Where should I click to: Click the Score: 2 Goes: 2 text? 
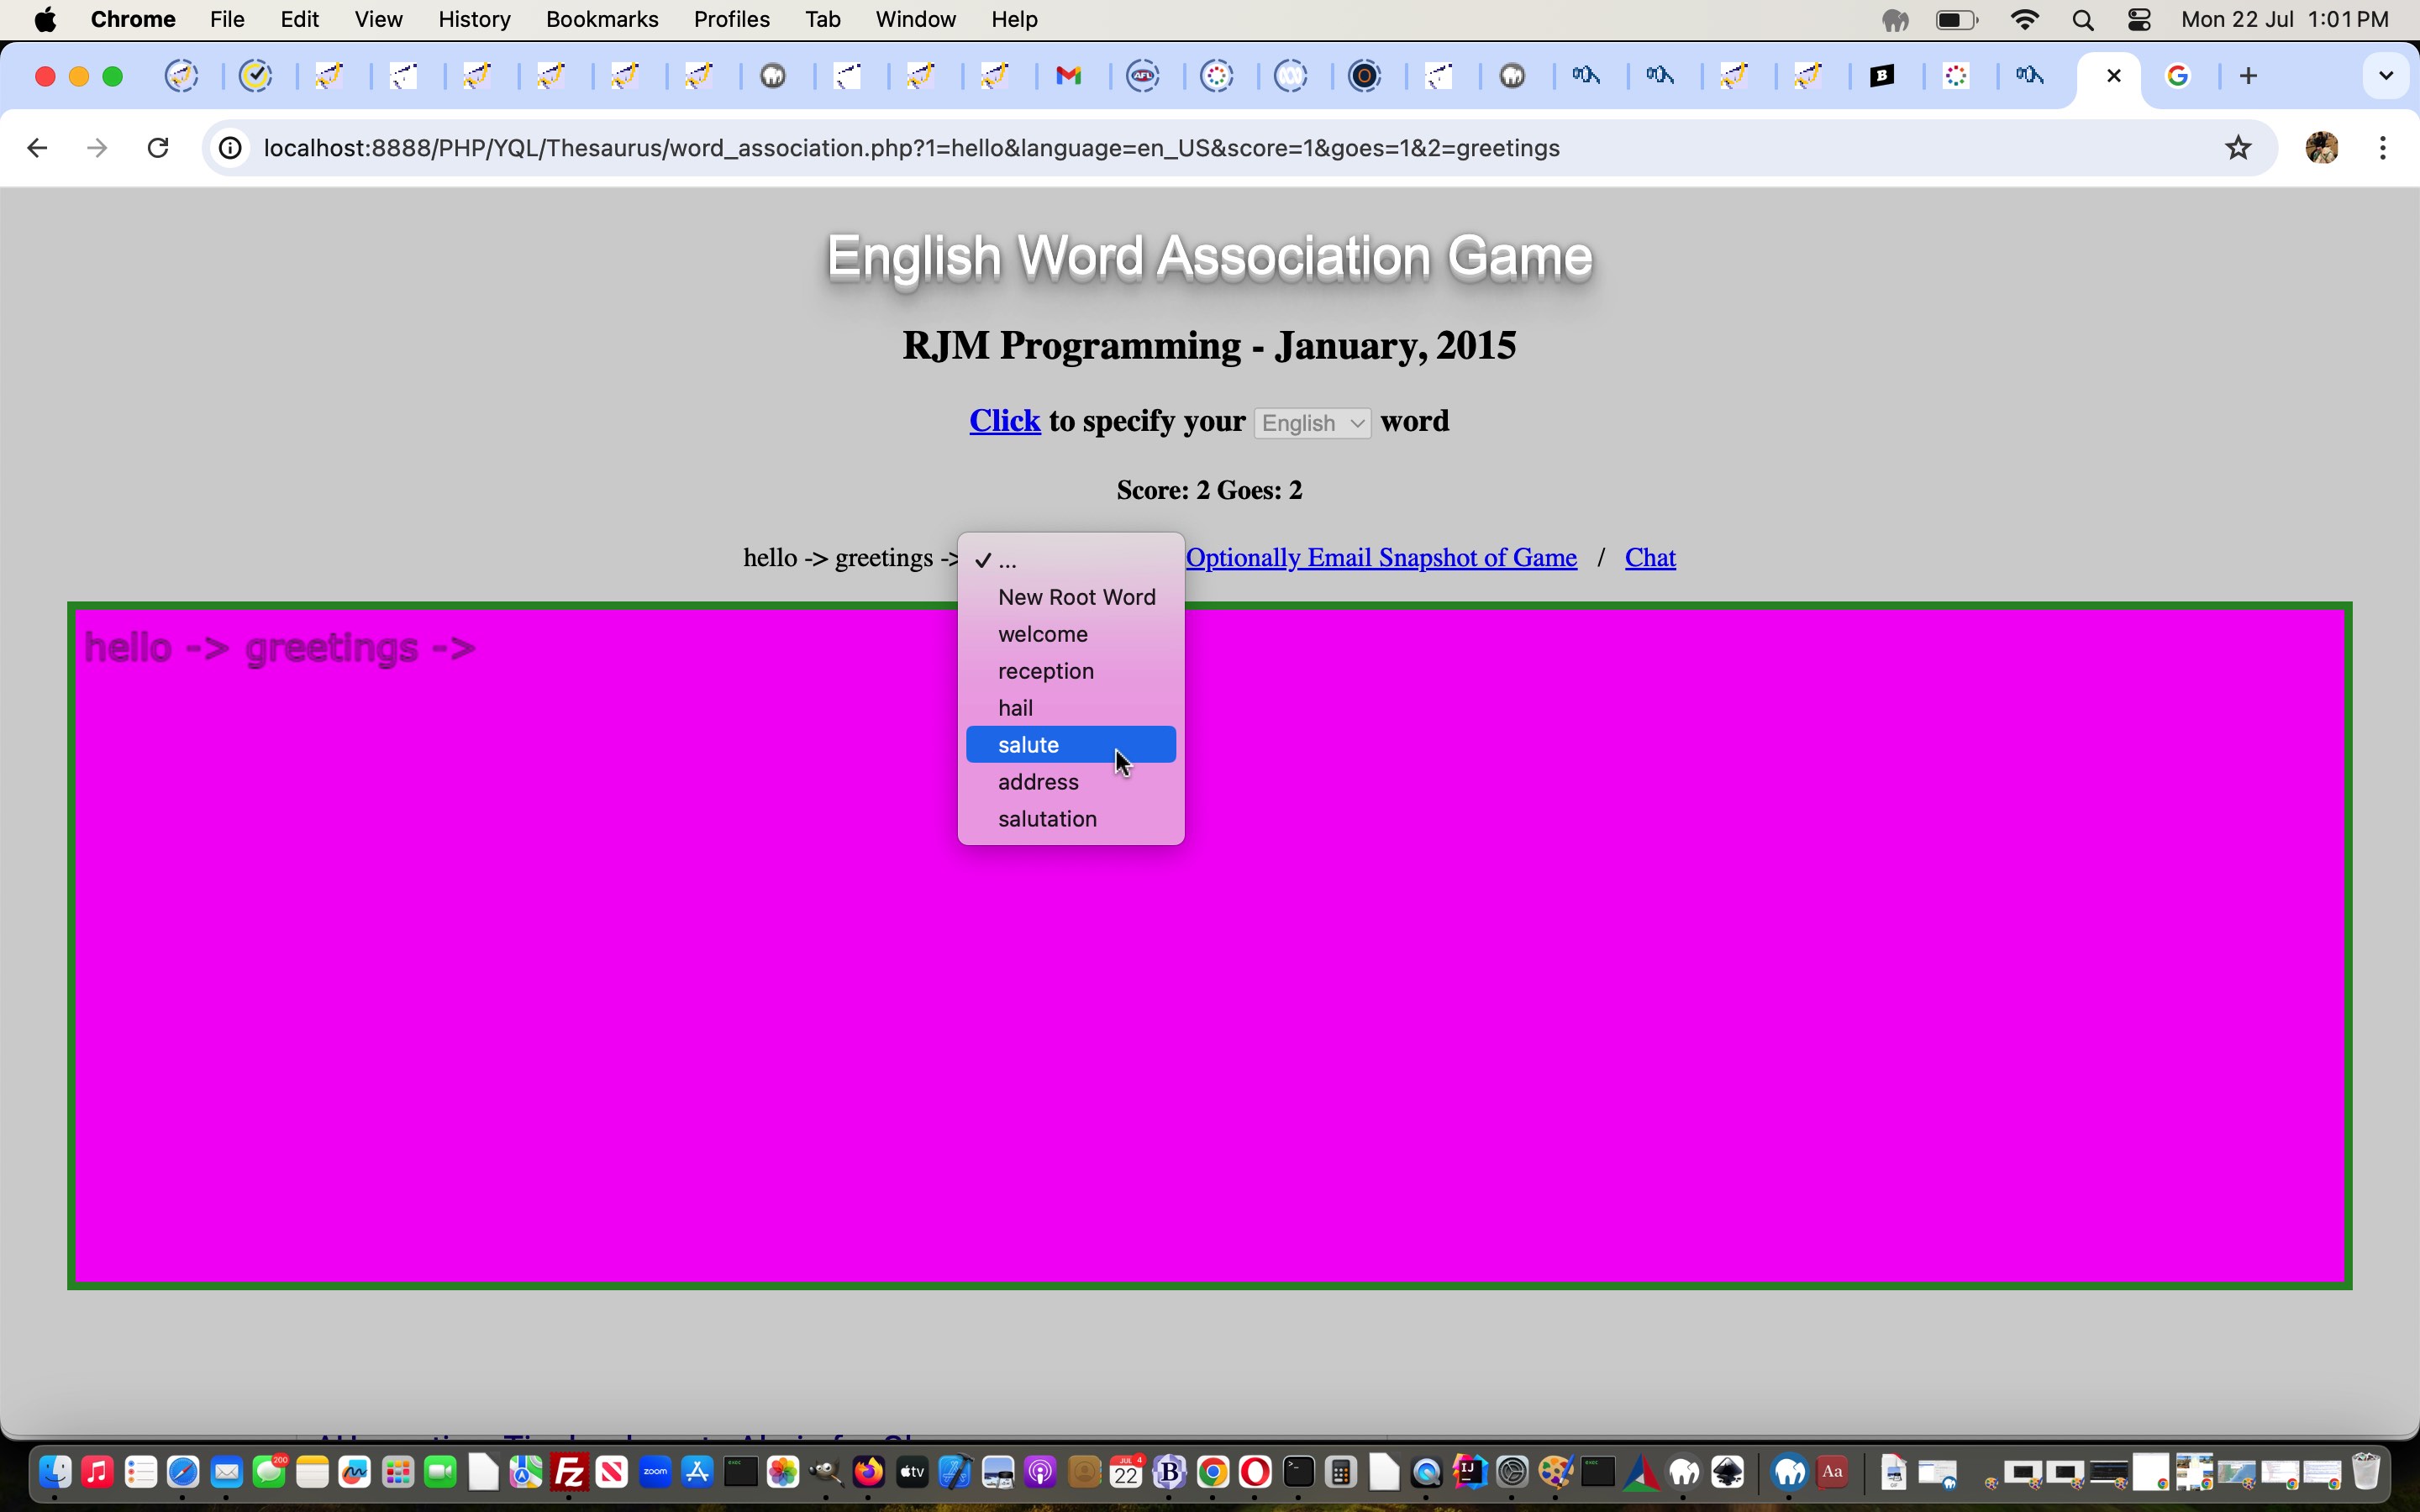coord(1210,490)
